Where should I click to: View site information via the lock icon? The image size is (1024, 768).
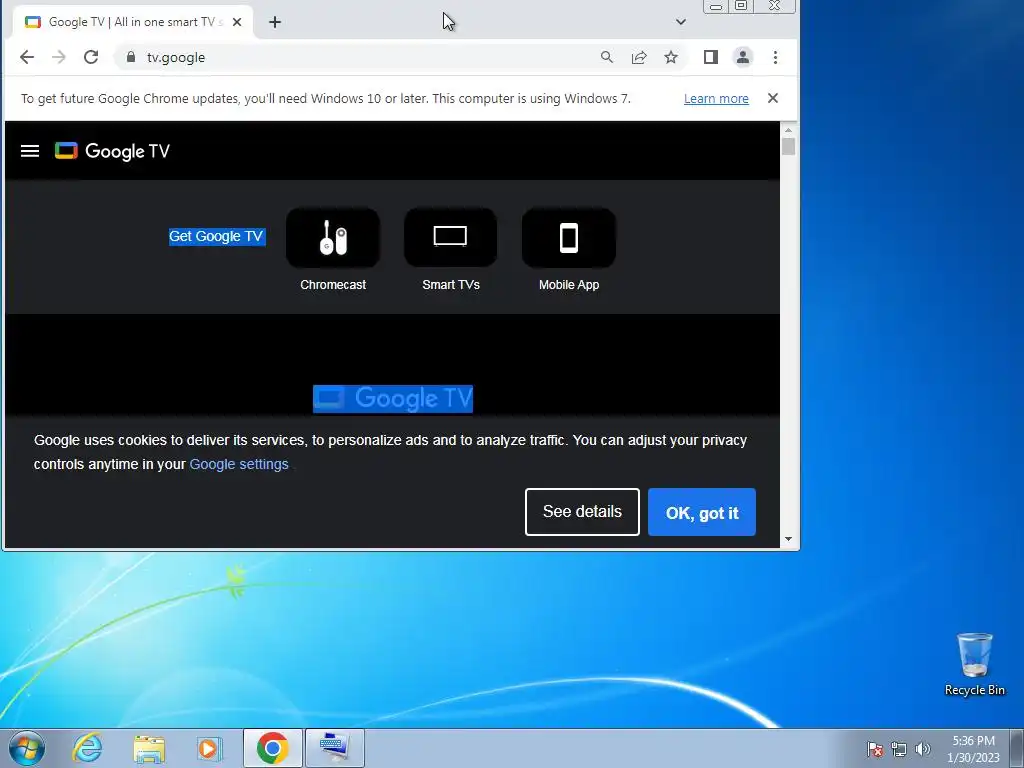[131, 57]
